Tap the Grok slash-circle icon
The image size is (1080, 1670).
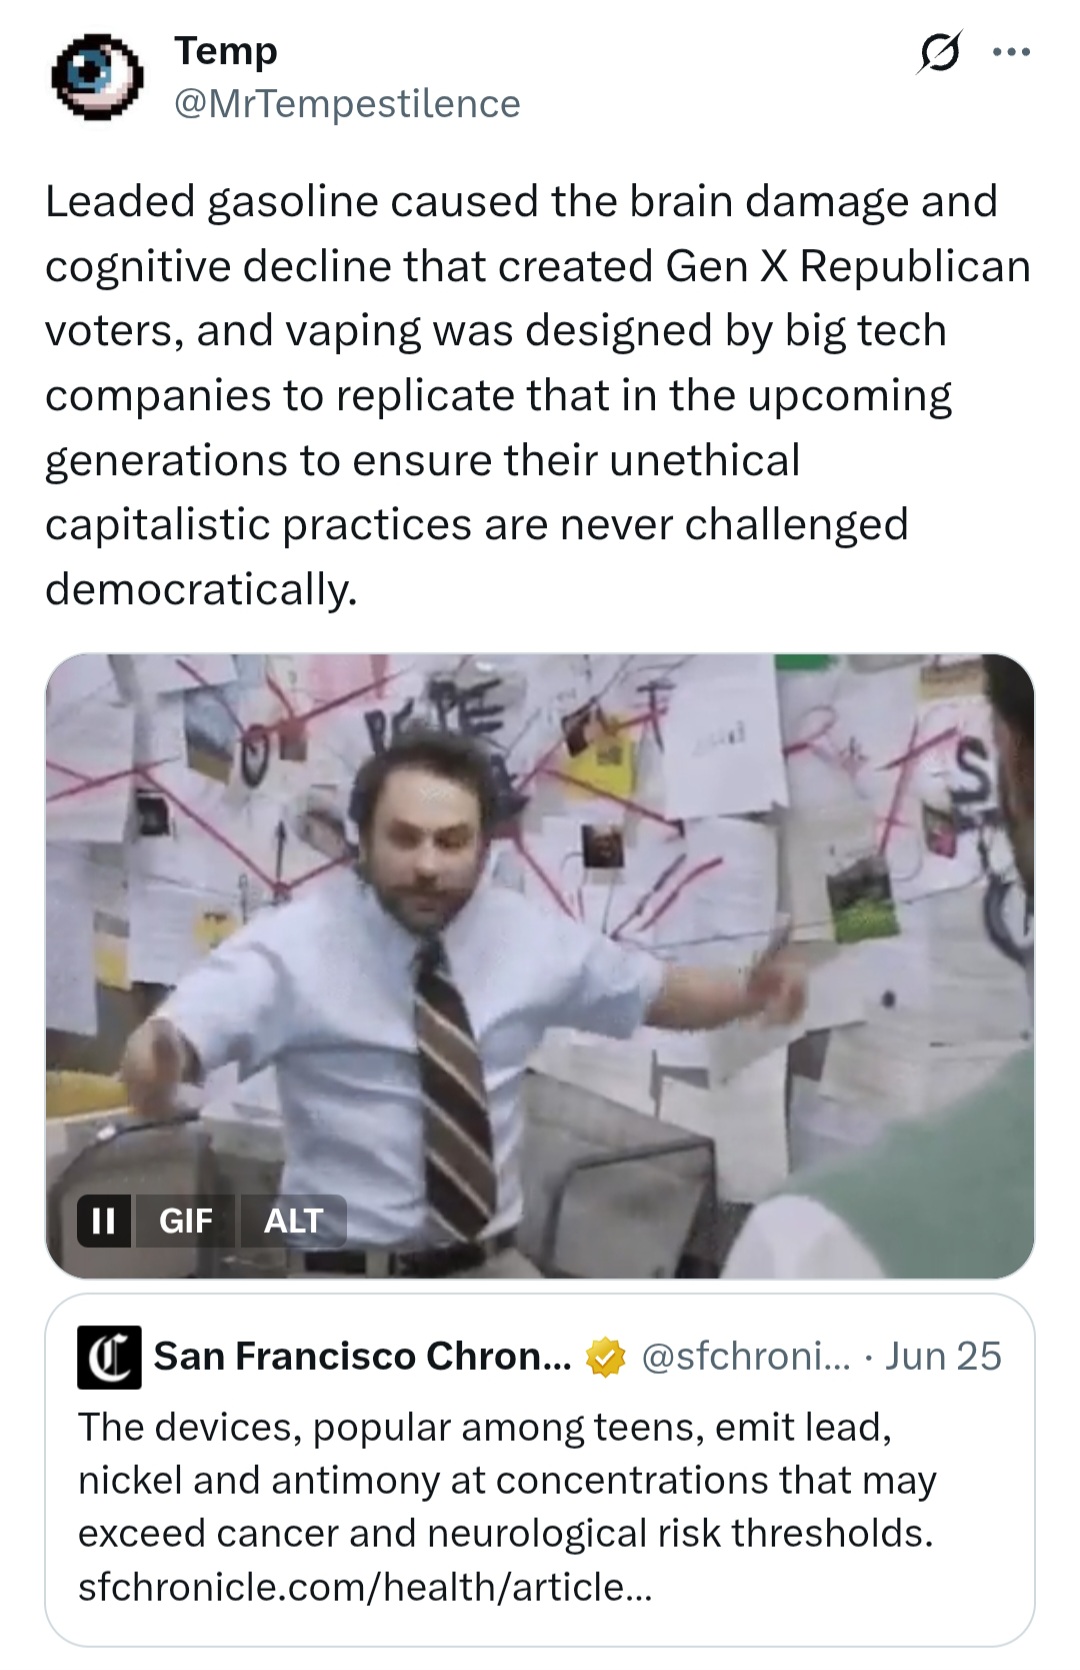tap(940, 53)
